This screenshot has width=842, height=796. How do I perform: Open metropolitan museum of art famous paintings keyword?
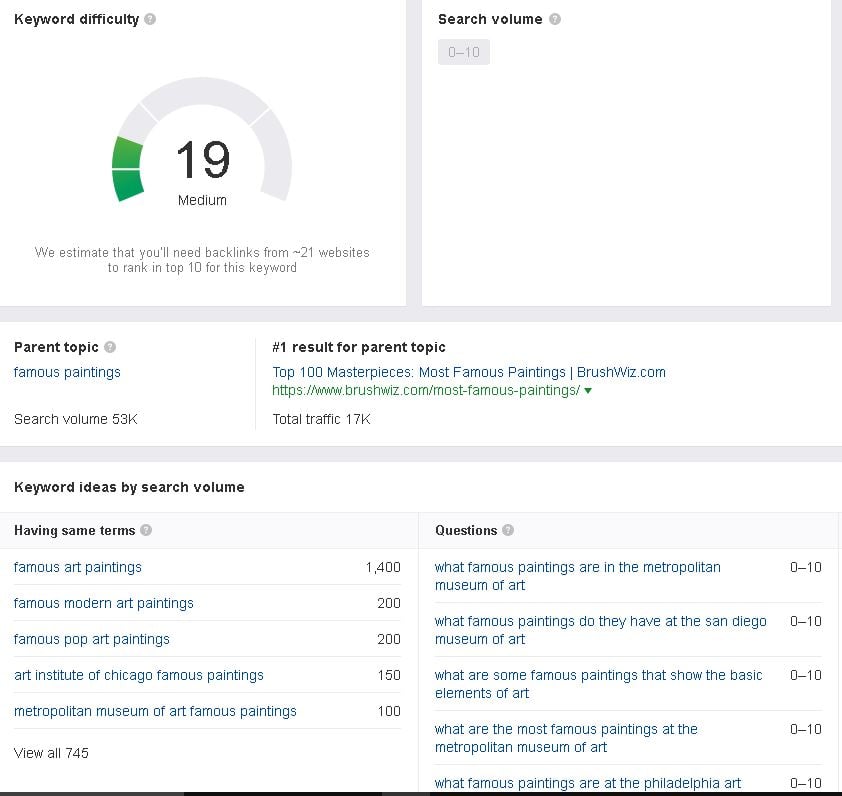[155, 711]
